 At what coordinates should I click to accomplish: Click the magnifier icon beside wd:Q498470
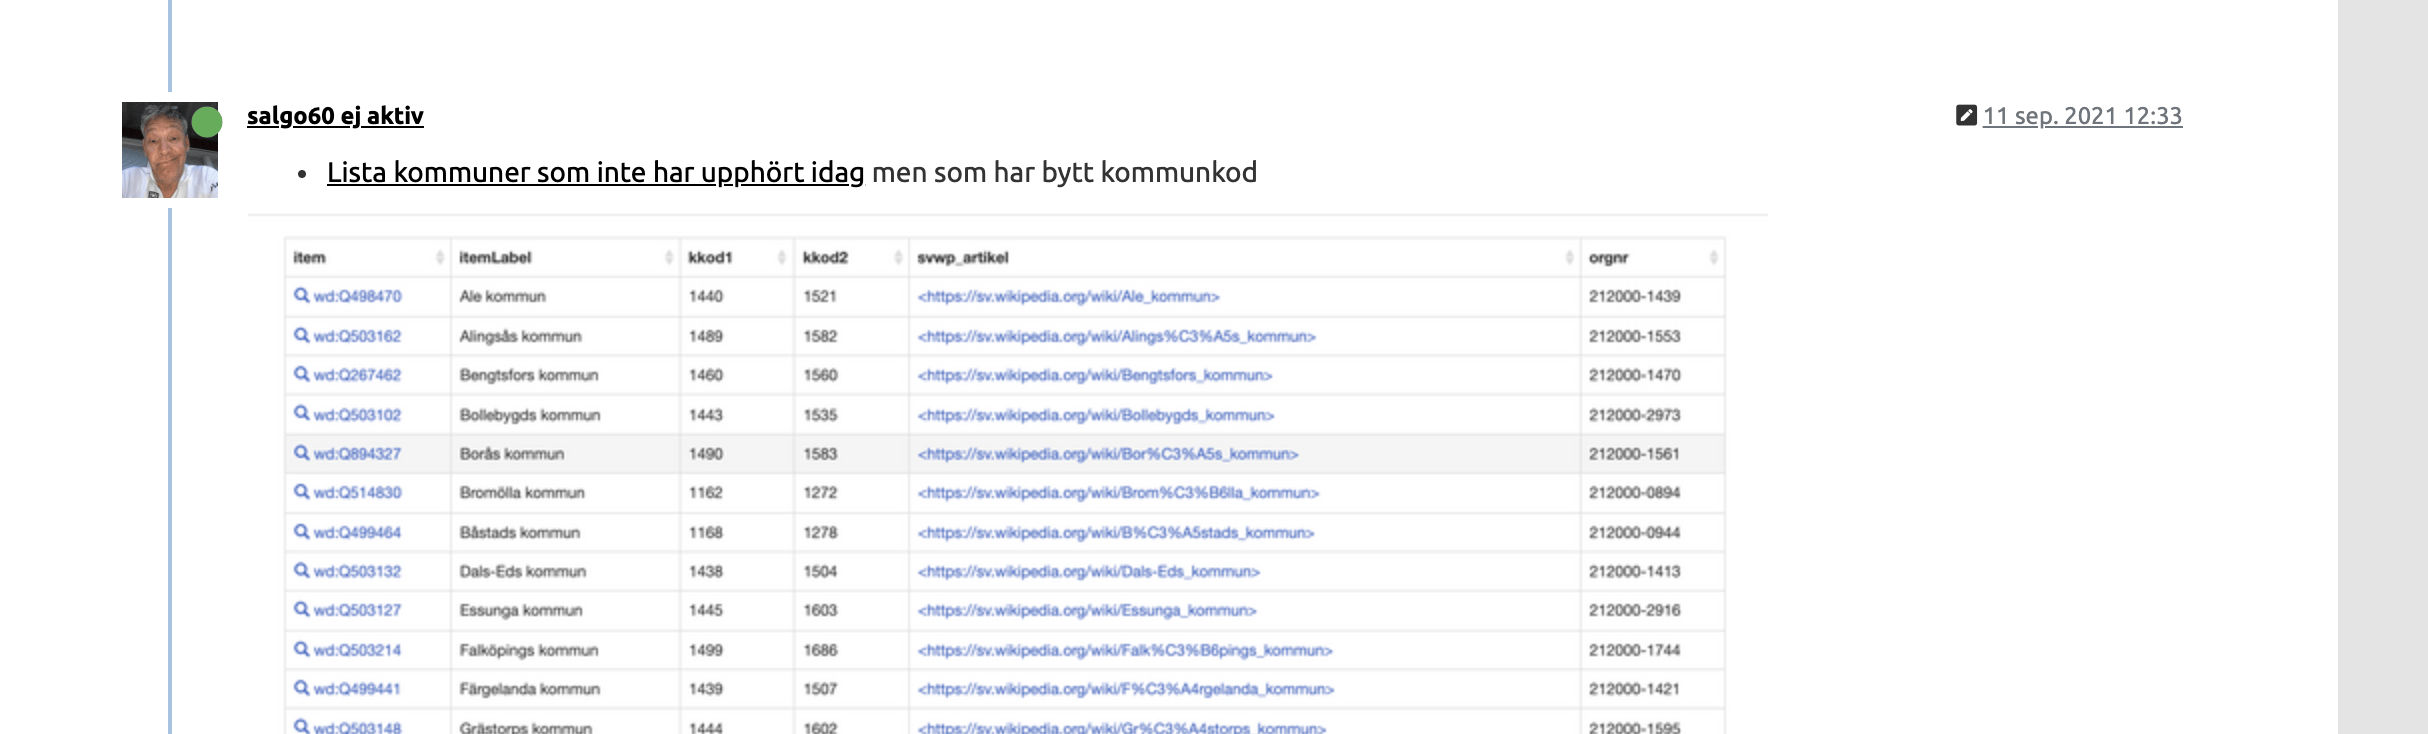[x=301, y=296]
